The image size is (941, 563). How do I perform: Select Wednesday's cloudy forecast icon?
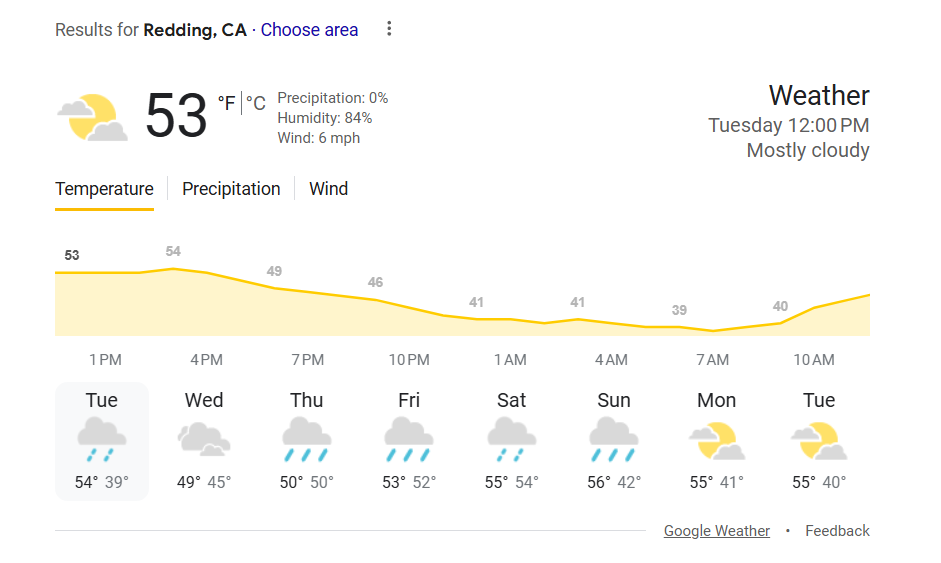click(x=204, y=440)
